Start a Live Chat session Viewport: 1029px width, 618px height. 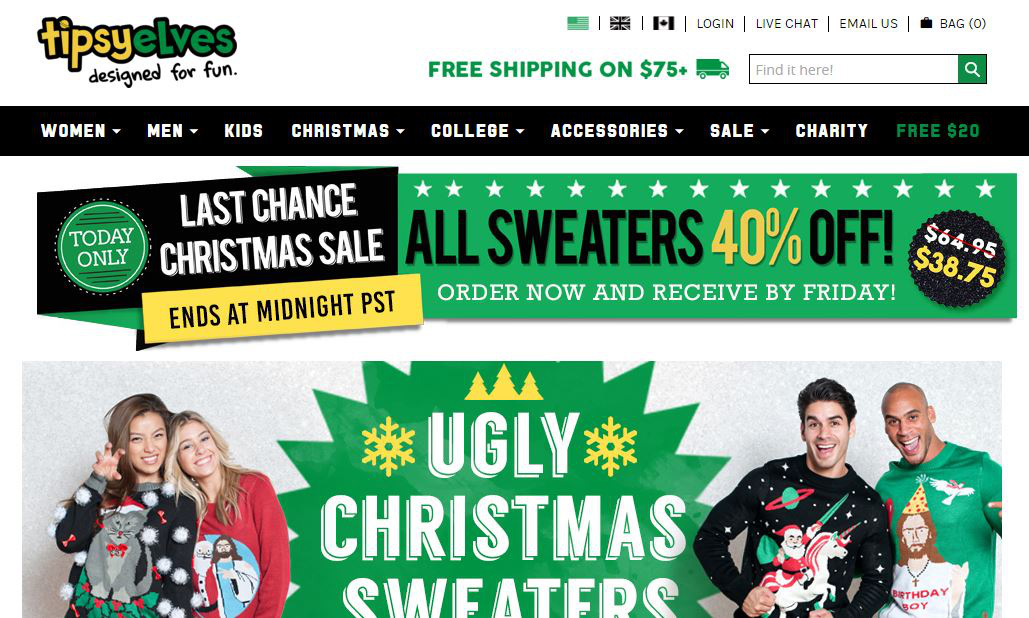787,24
